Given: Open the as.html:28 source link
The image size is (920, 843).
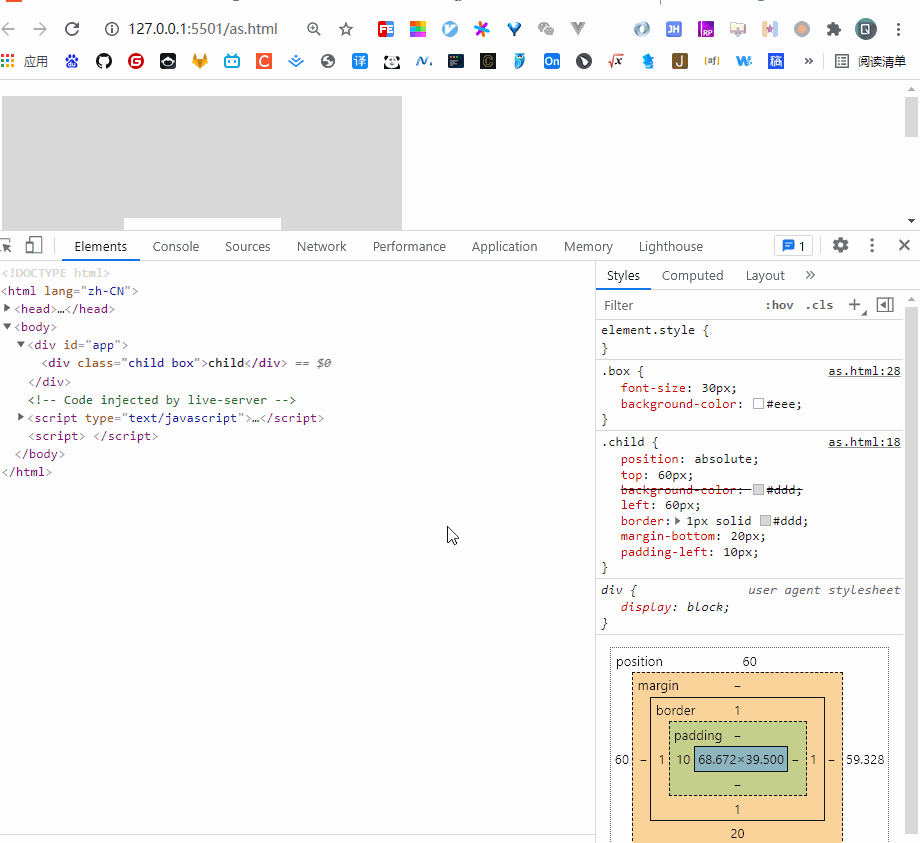Looking at the screenshot, I should click(x=864, y=371).
